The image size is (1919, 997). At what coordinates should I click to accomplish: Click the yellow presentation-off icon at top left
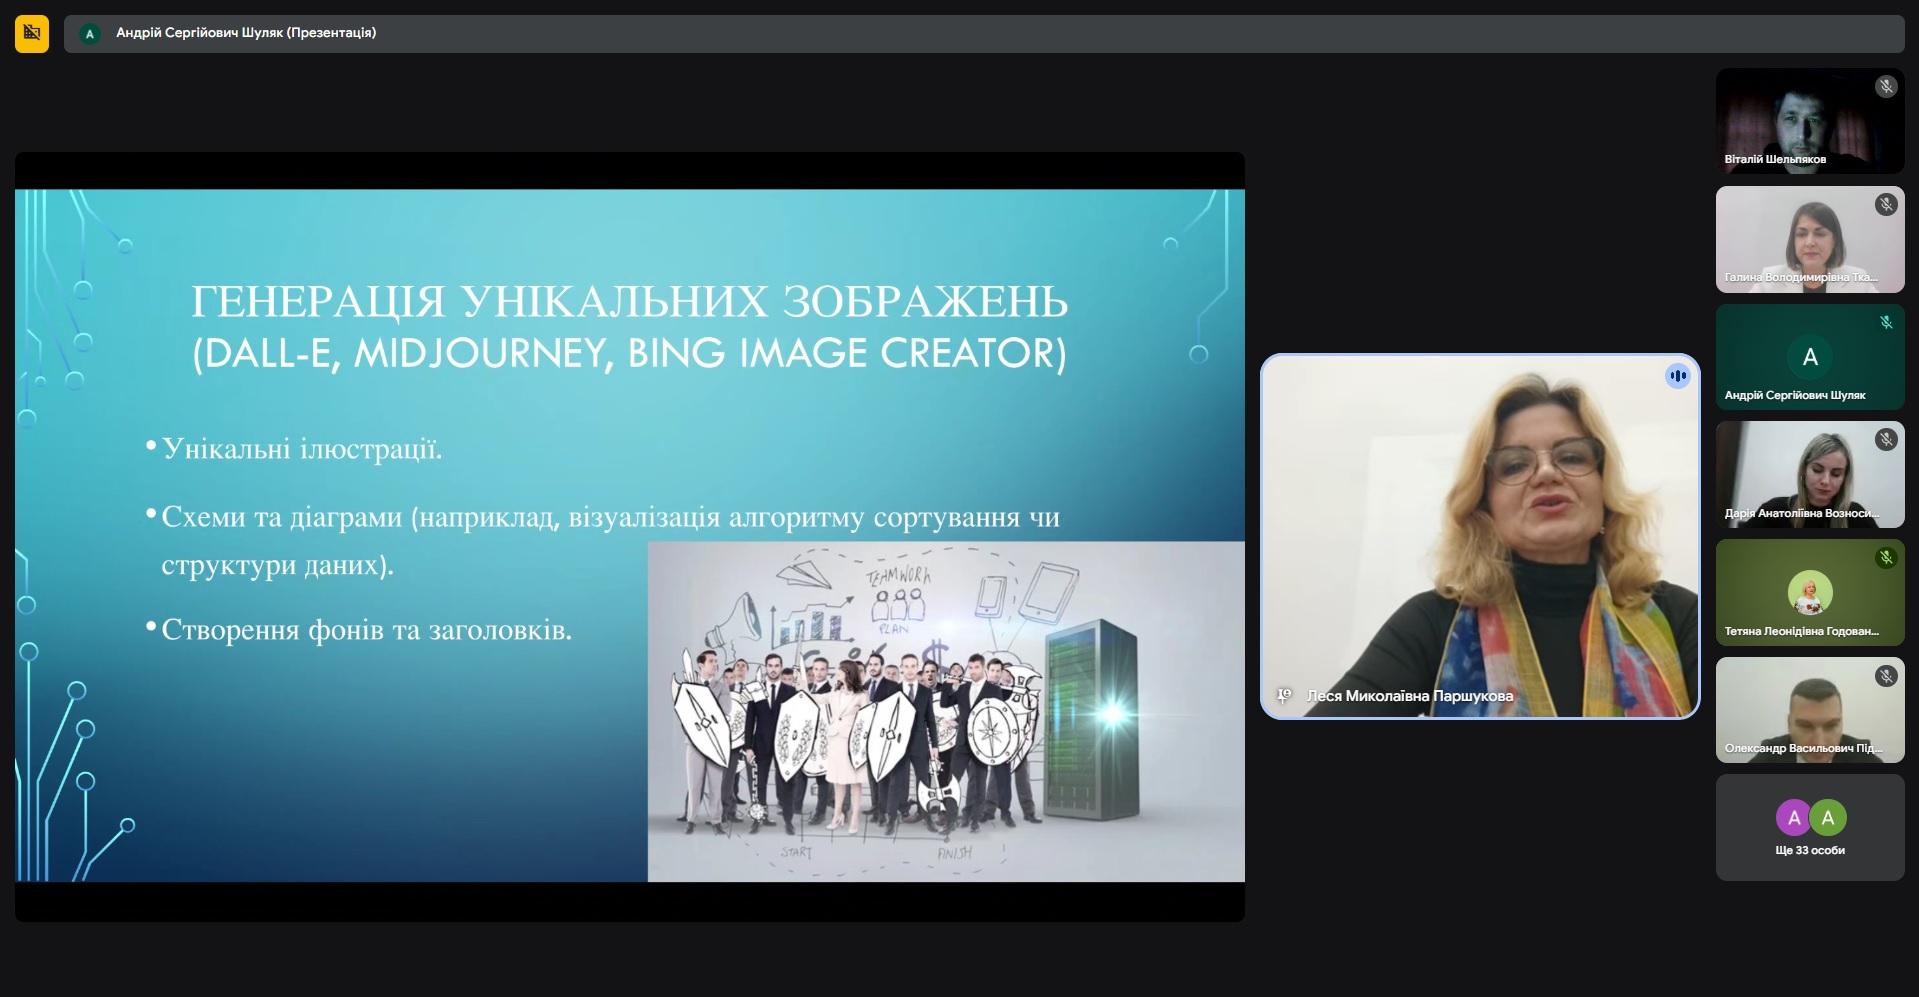pos(32,33)
